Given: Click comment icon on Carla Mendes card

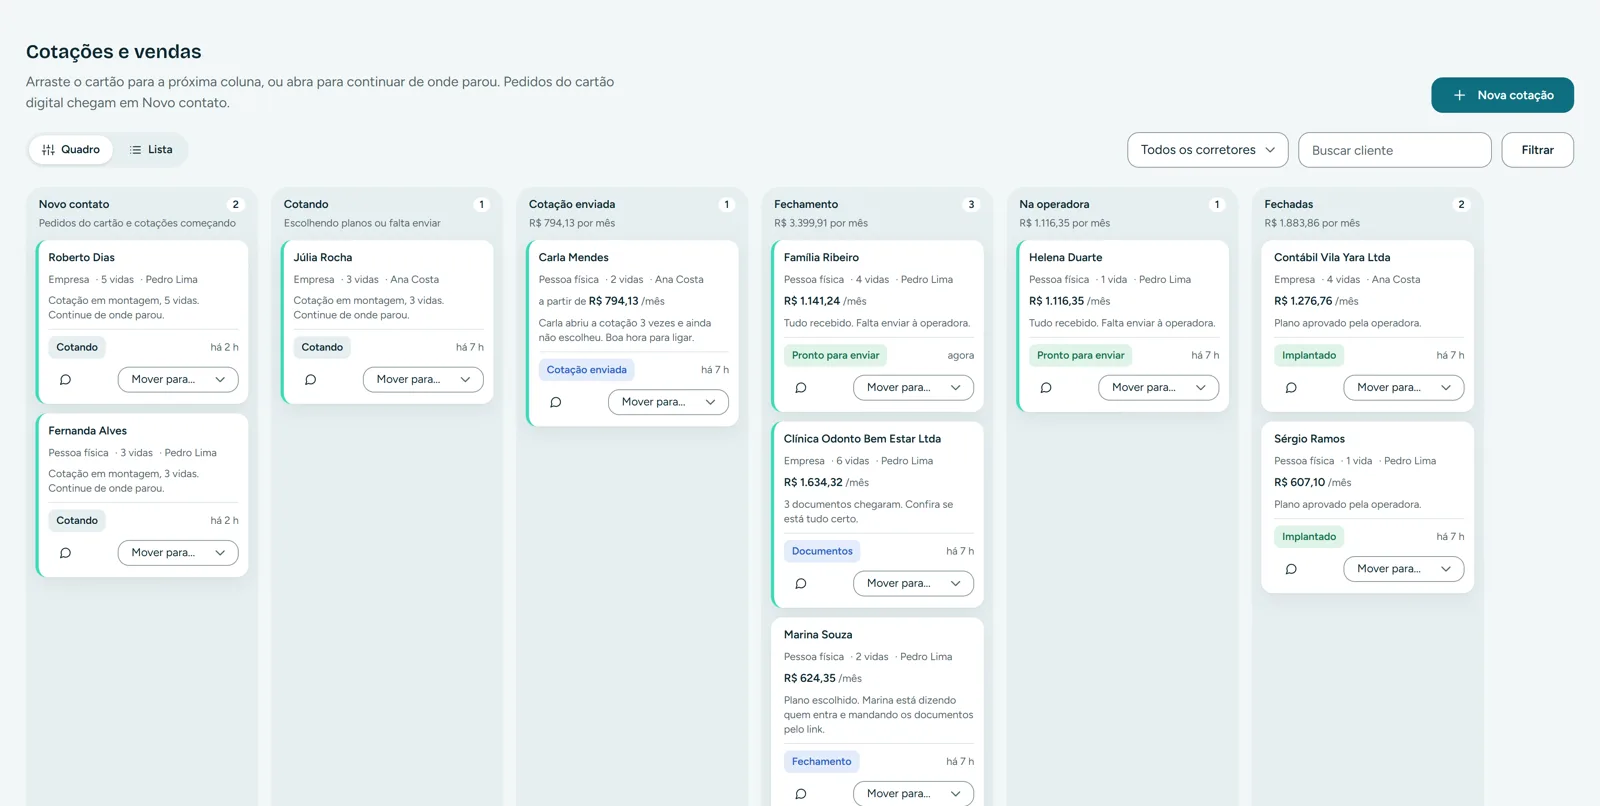Looking at the screenshot, I should (555, 402).
